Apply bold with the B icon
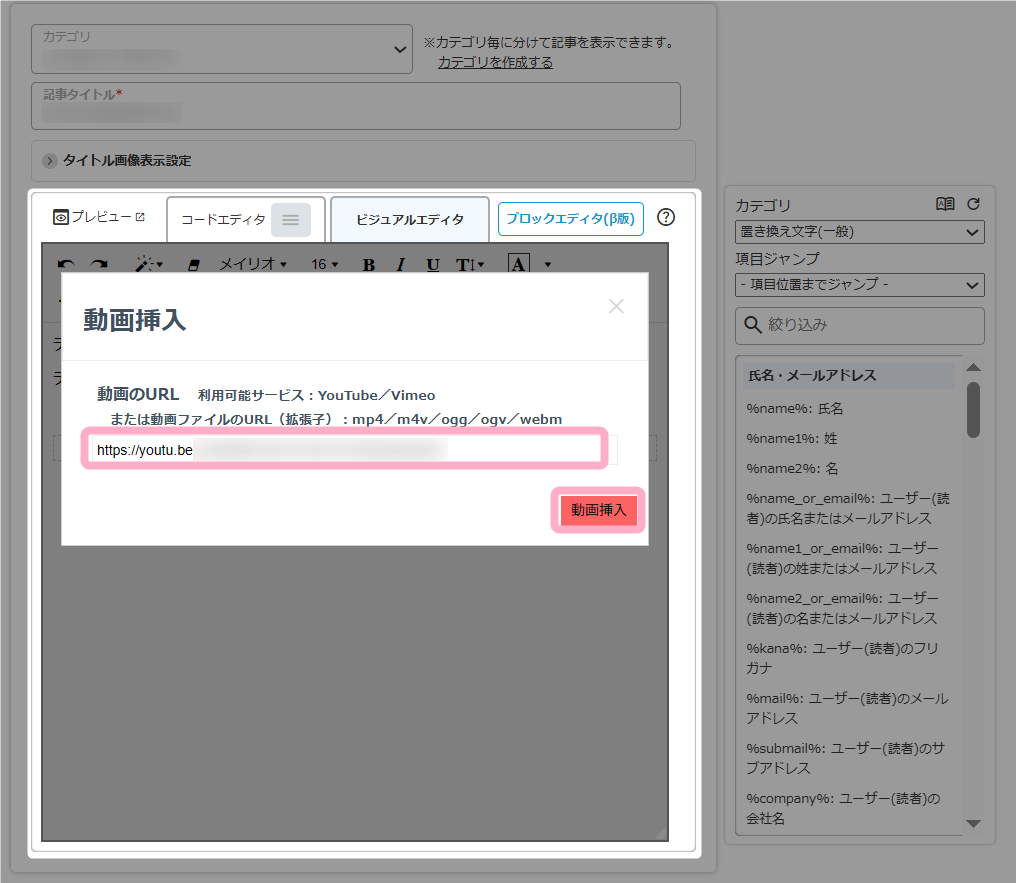The image size is (1016, 883). pos(368,265)
